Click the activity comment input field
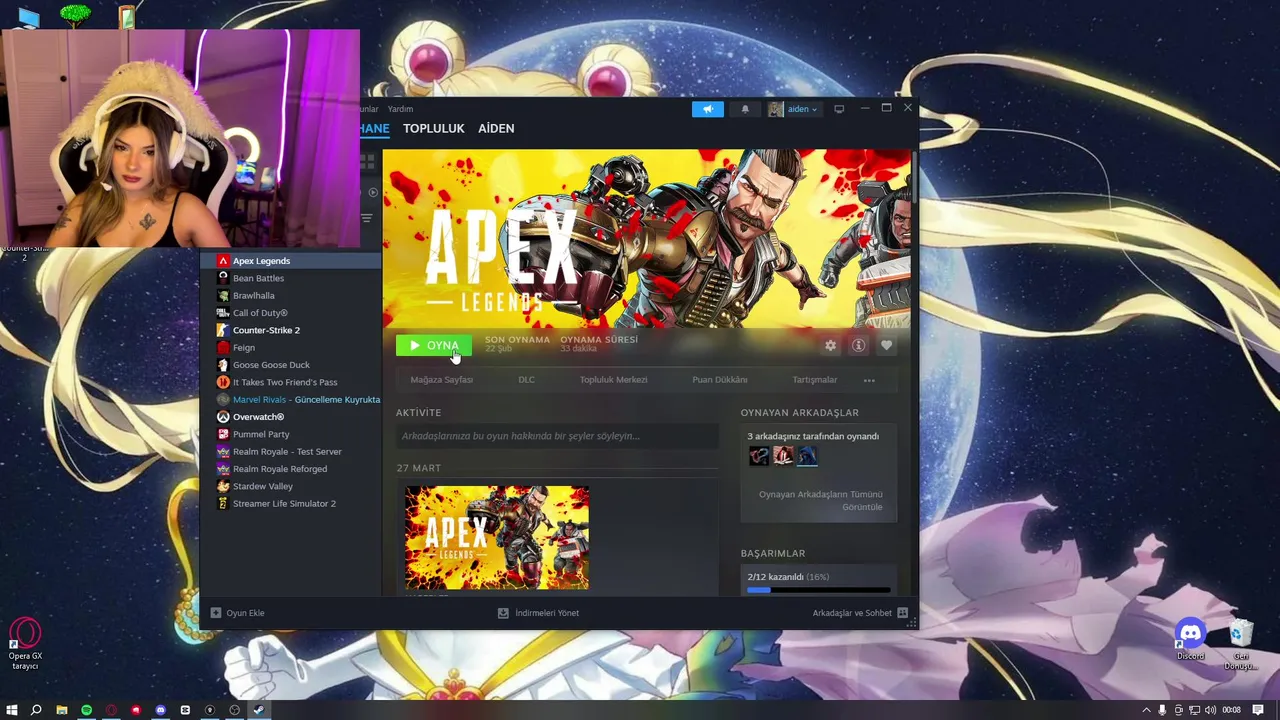This screenshot has height=720, width=1280. (x=557, y=436)
